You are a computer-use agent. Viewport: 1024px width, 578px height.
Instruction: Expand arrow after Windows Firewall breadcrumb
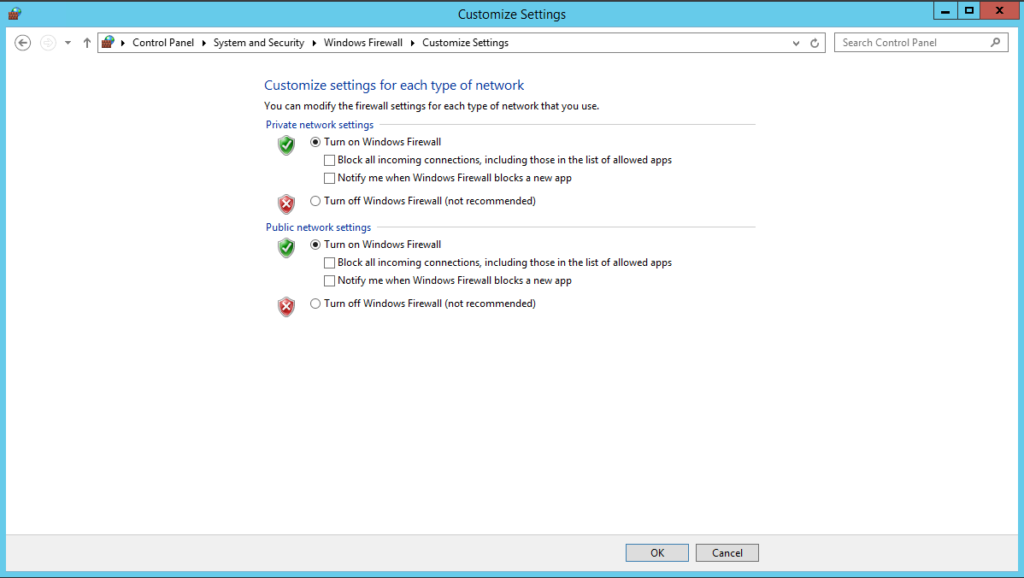click(413, 43)
